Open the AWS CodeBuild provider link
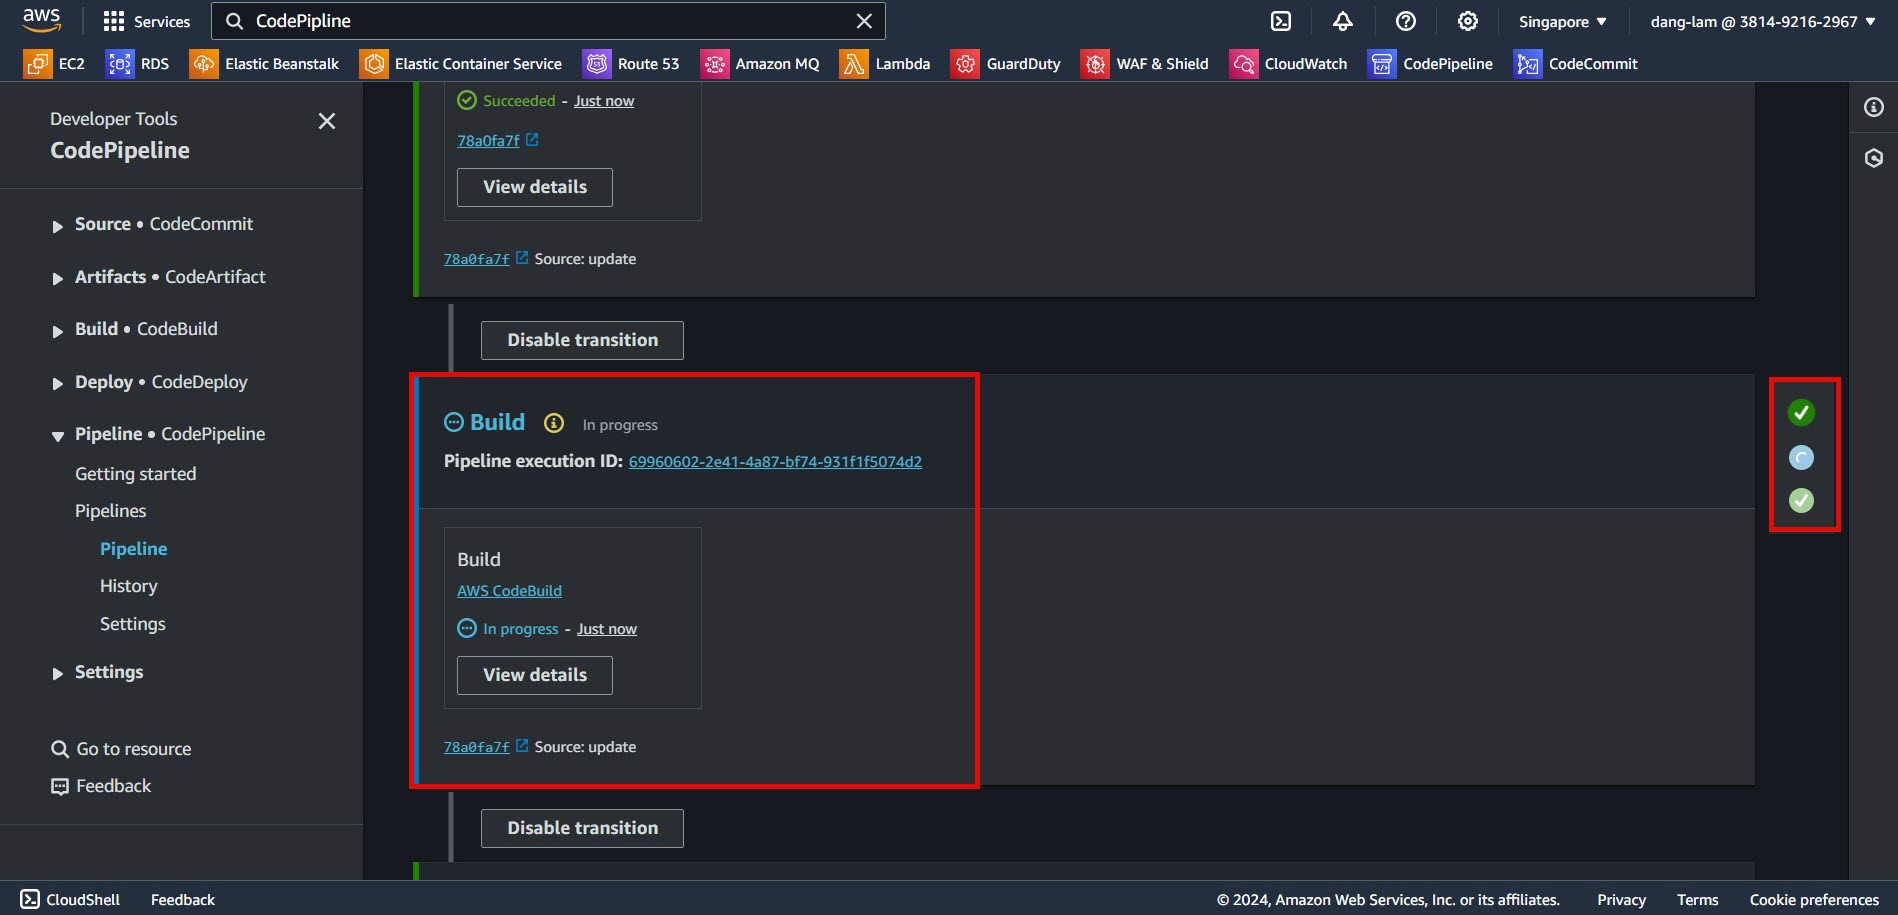This screenshot has width=1898, height=915. [510, 591]
